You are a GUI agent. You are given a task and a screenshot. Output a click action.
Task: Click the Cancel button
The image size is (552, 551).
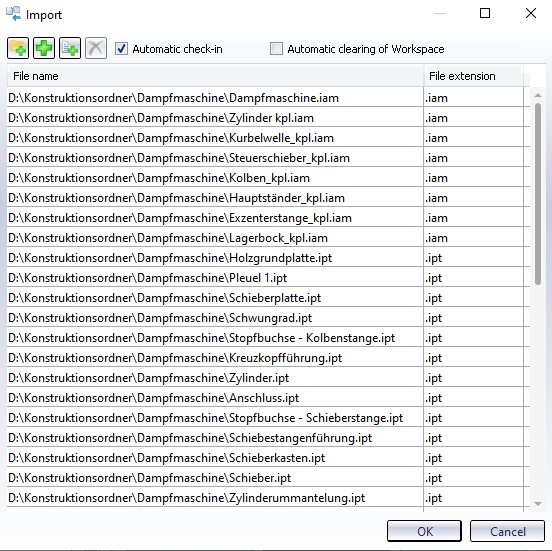coord(507,531)
